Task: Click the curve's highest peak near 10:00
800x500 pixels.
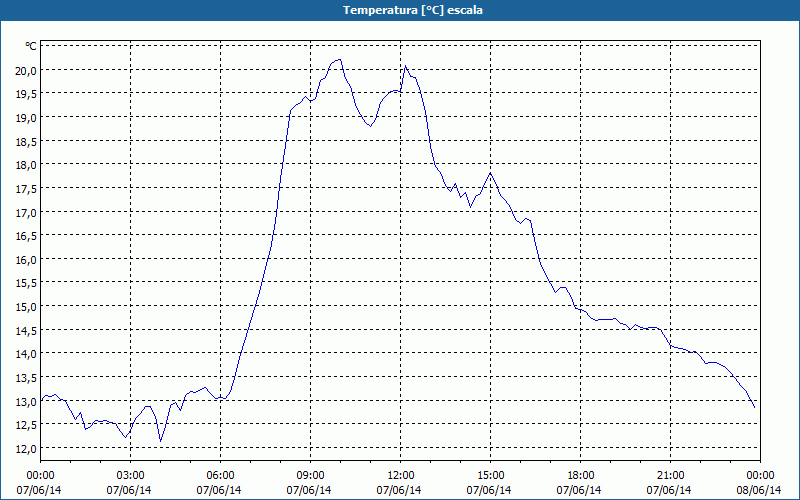Action: coord(339,60)
